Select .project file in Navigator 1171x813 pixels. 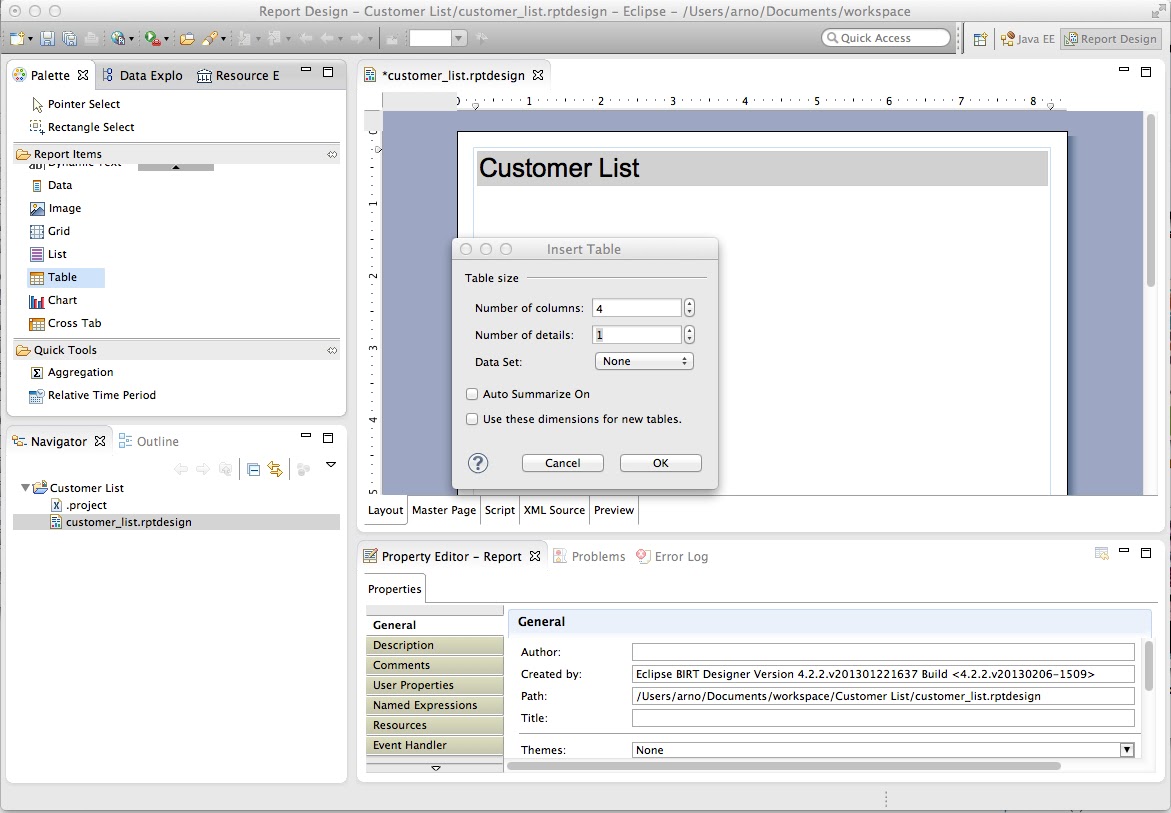[x=78, y=505]
